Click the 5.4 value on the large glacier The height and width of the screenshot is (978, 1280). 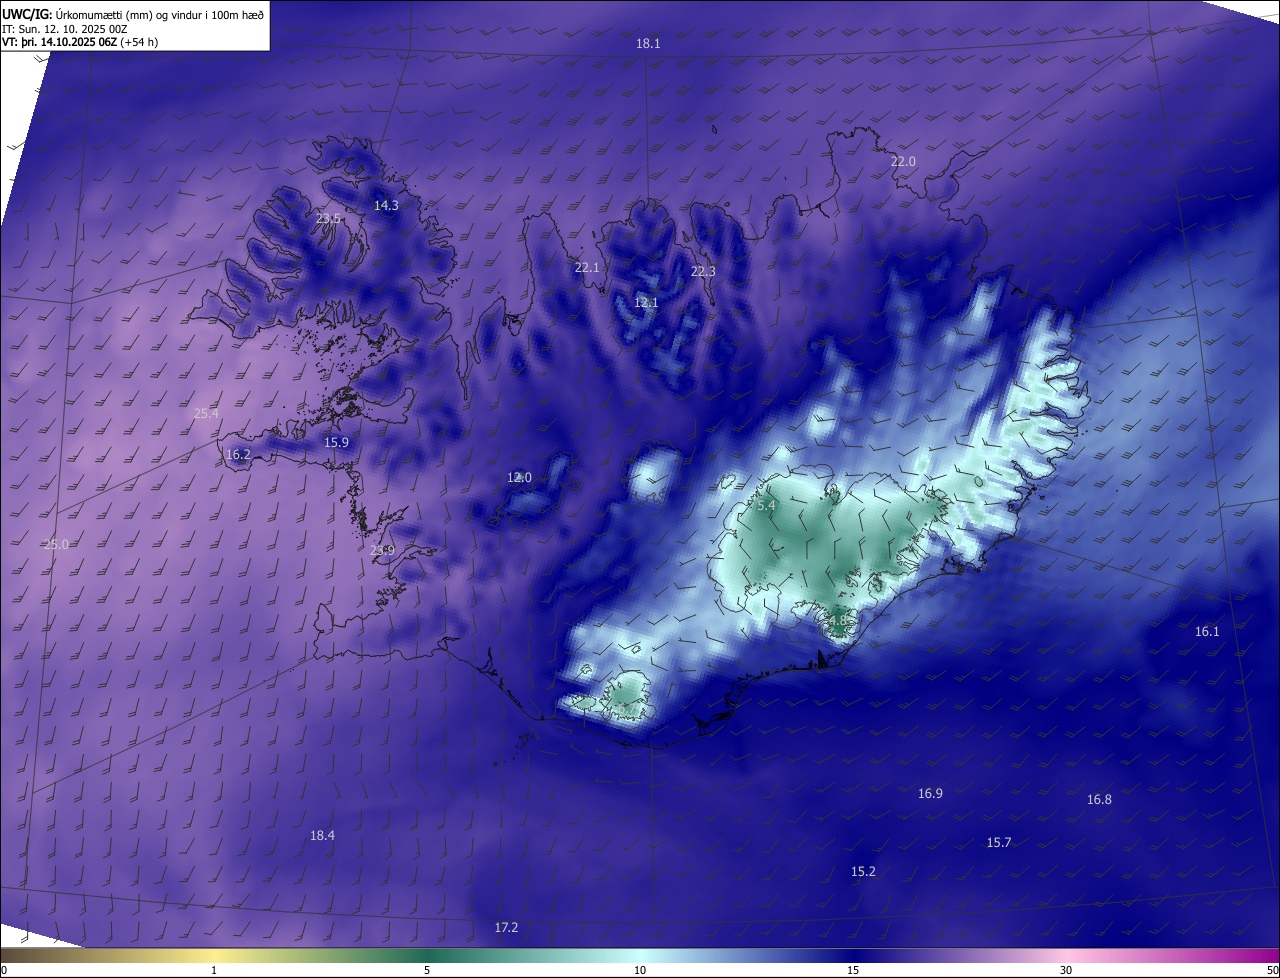click(766, 506)
